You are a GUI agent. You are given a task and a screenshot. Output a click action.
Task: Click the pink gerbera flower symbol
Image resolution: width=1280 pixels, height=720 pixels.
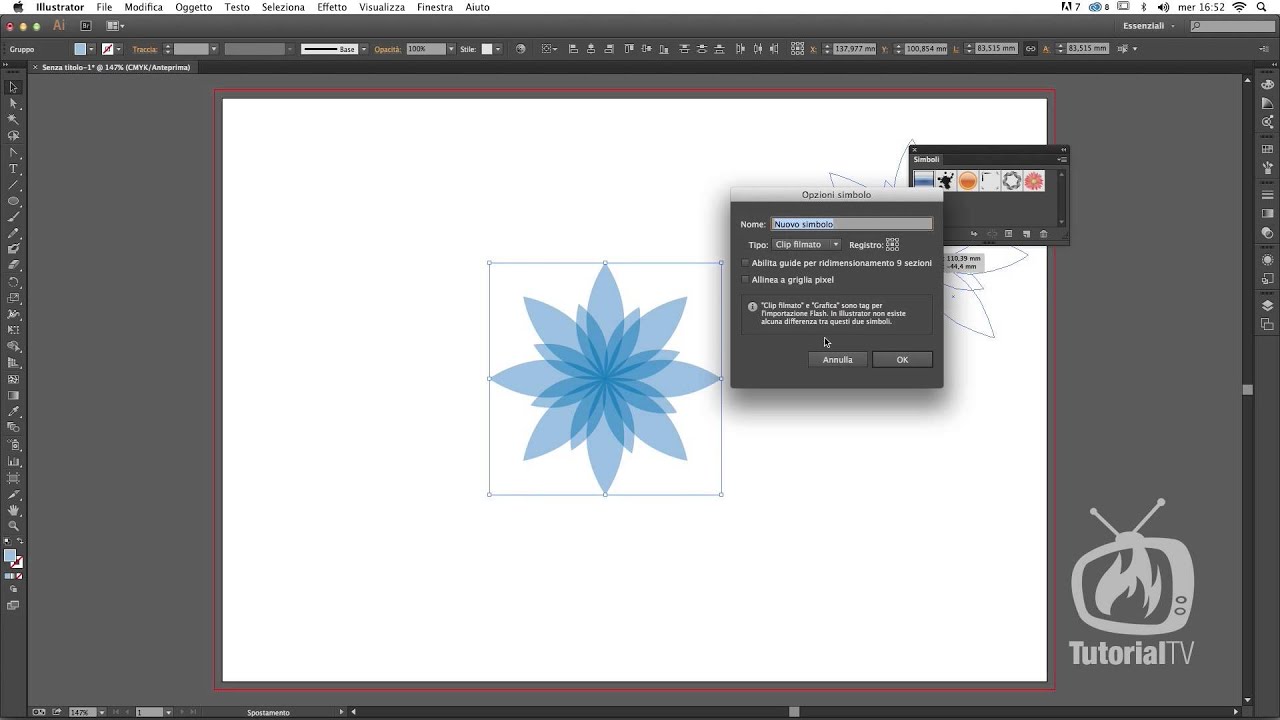click(1034, 180)
